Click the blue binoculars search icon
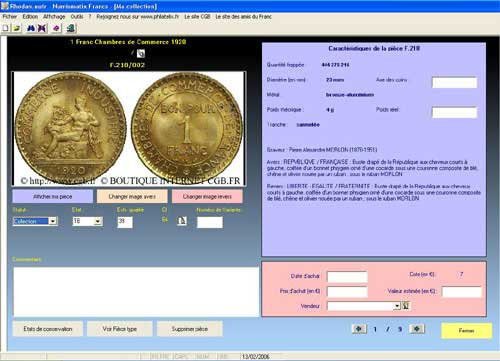 31,28
